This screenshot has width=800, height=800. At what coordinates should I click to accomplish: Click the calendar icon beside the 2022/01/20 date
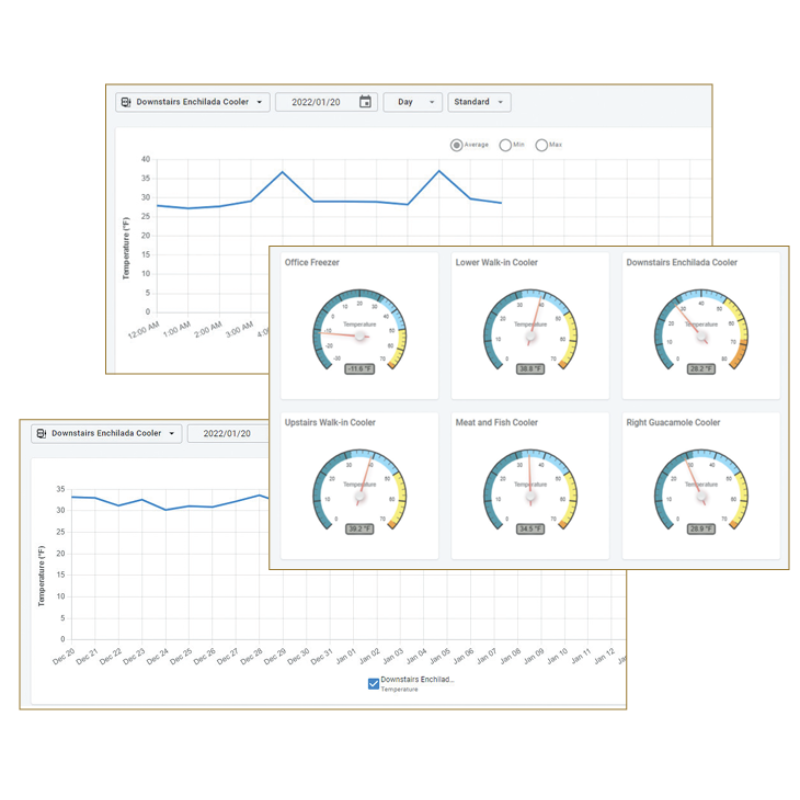pyautogui.click(x=365, y=102)
